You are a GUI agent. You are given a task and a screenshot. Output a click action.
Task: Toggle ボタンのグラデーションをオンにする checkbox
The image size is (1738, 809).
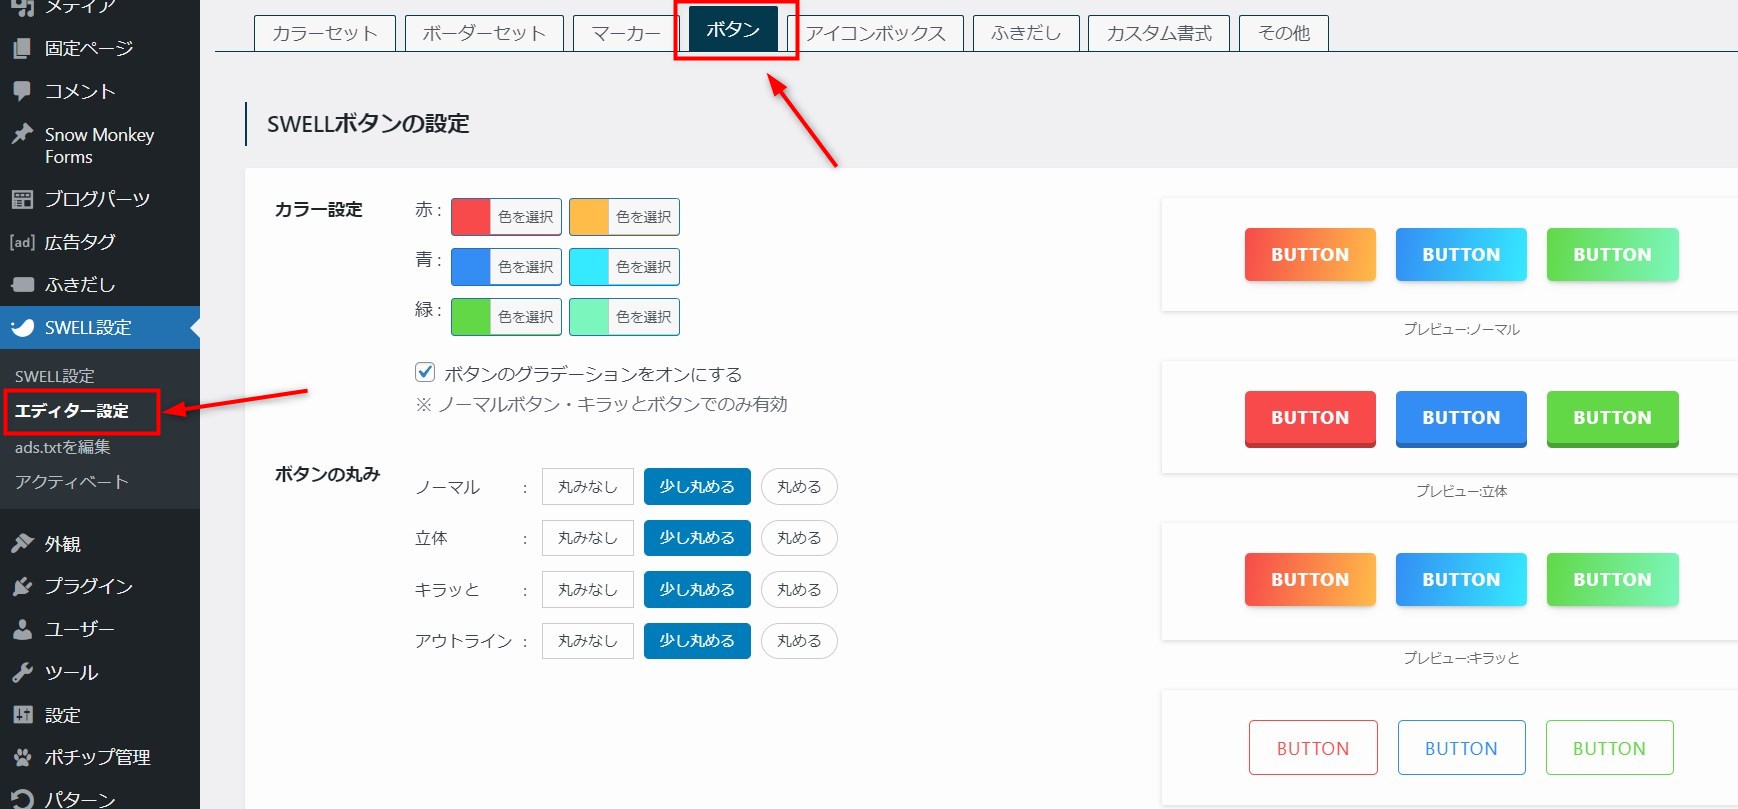pos(425,373)
